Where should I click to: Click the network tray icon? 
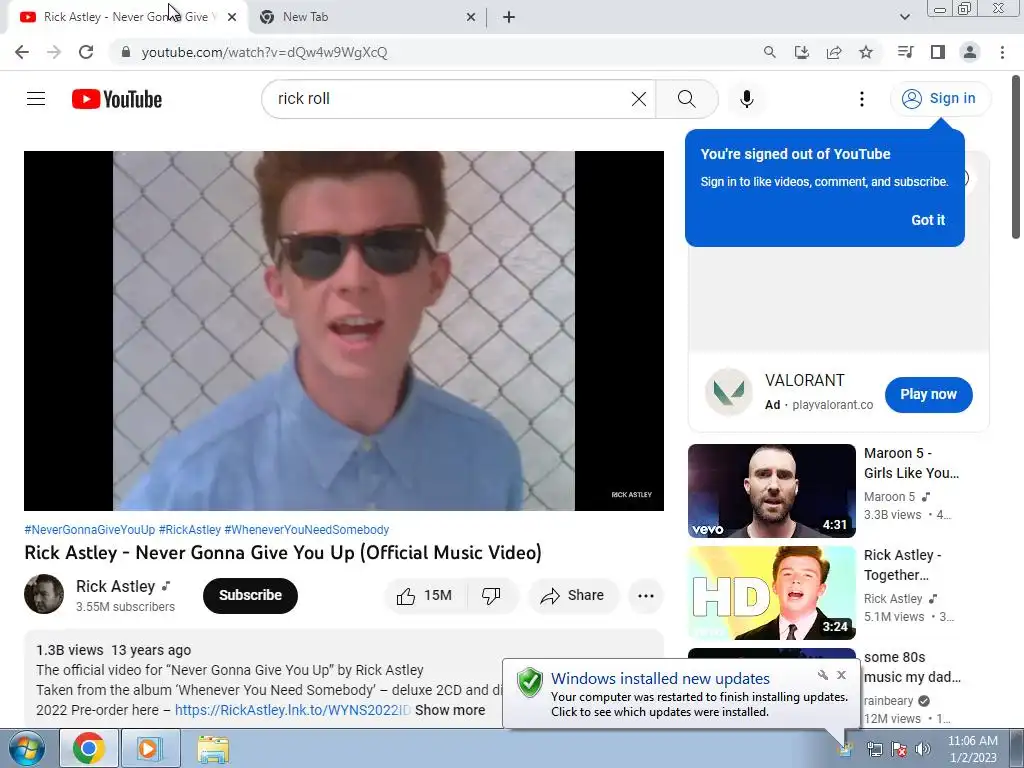tap(874, 749)
